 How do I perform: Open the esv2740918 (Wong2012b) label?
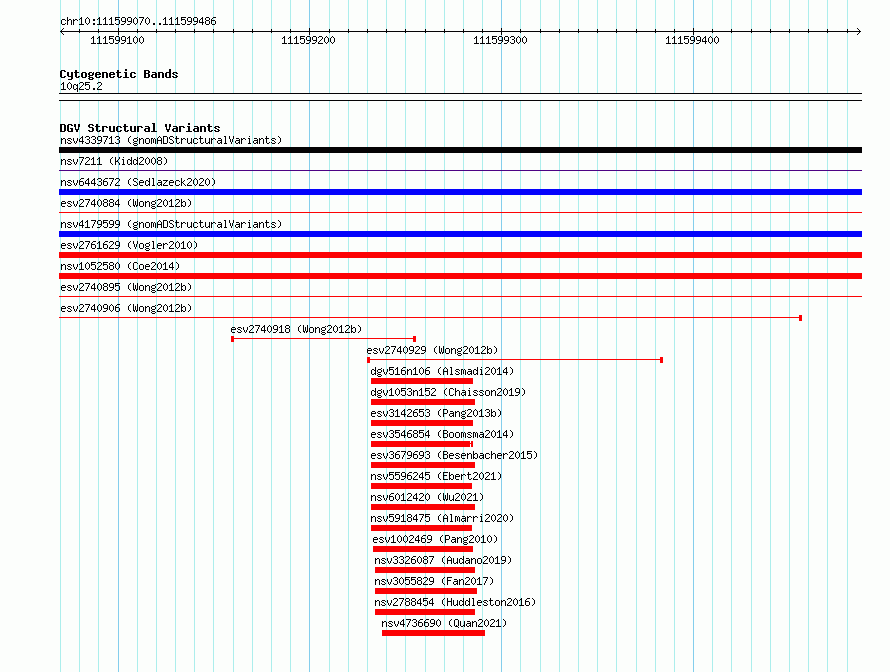296,329
